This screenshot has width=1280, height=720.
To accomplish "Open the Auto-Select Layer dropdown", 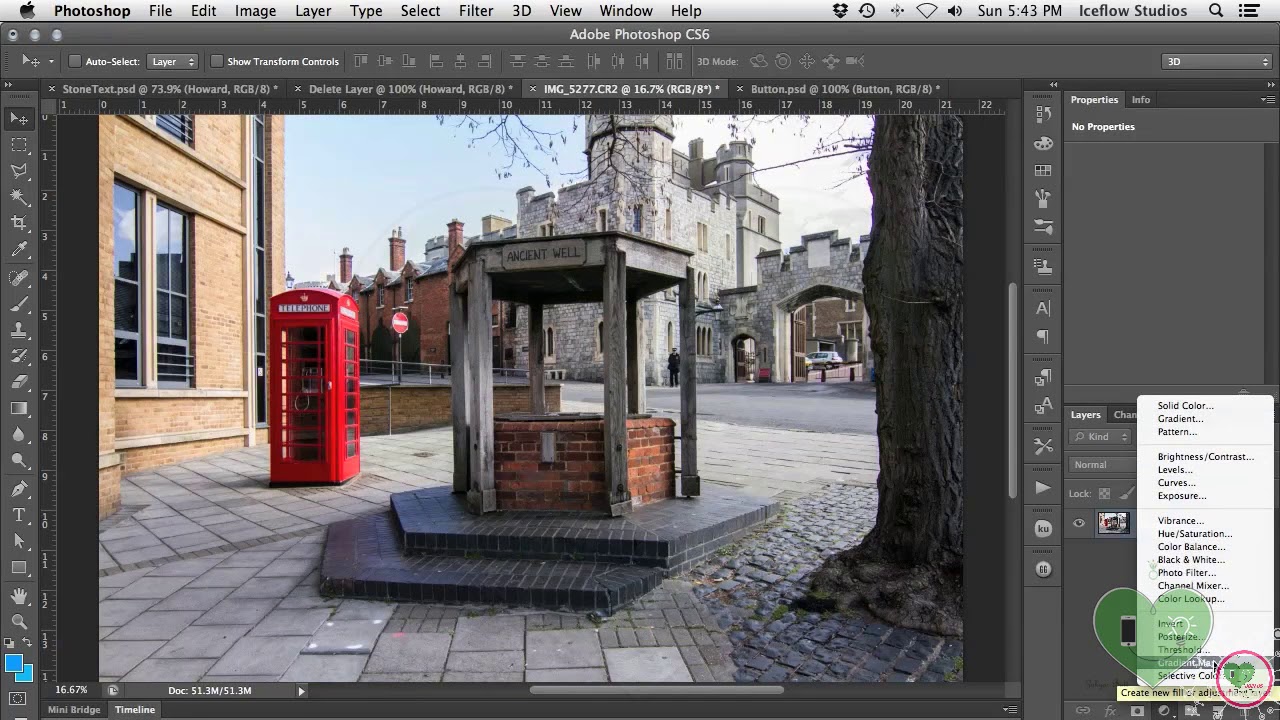I will tap(173, 62).
